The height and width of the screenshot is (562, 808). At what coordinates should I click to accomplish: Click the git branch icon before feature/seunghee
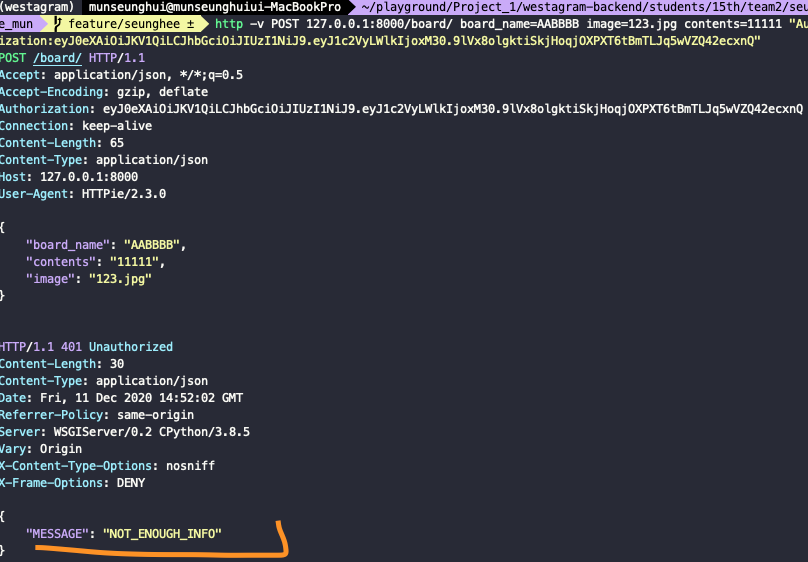[58, 24]
